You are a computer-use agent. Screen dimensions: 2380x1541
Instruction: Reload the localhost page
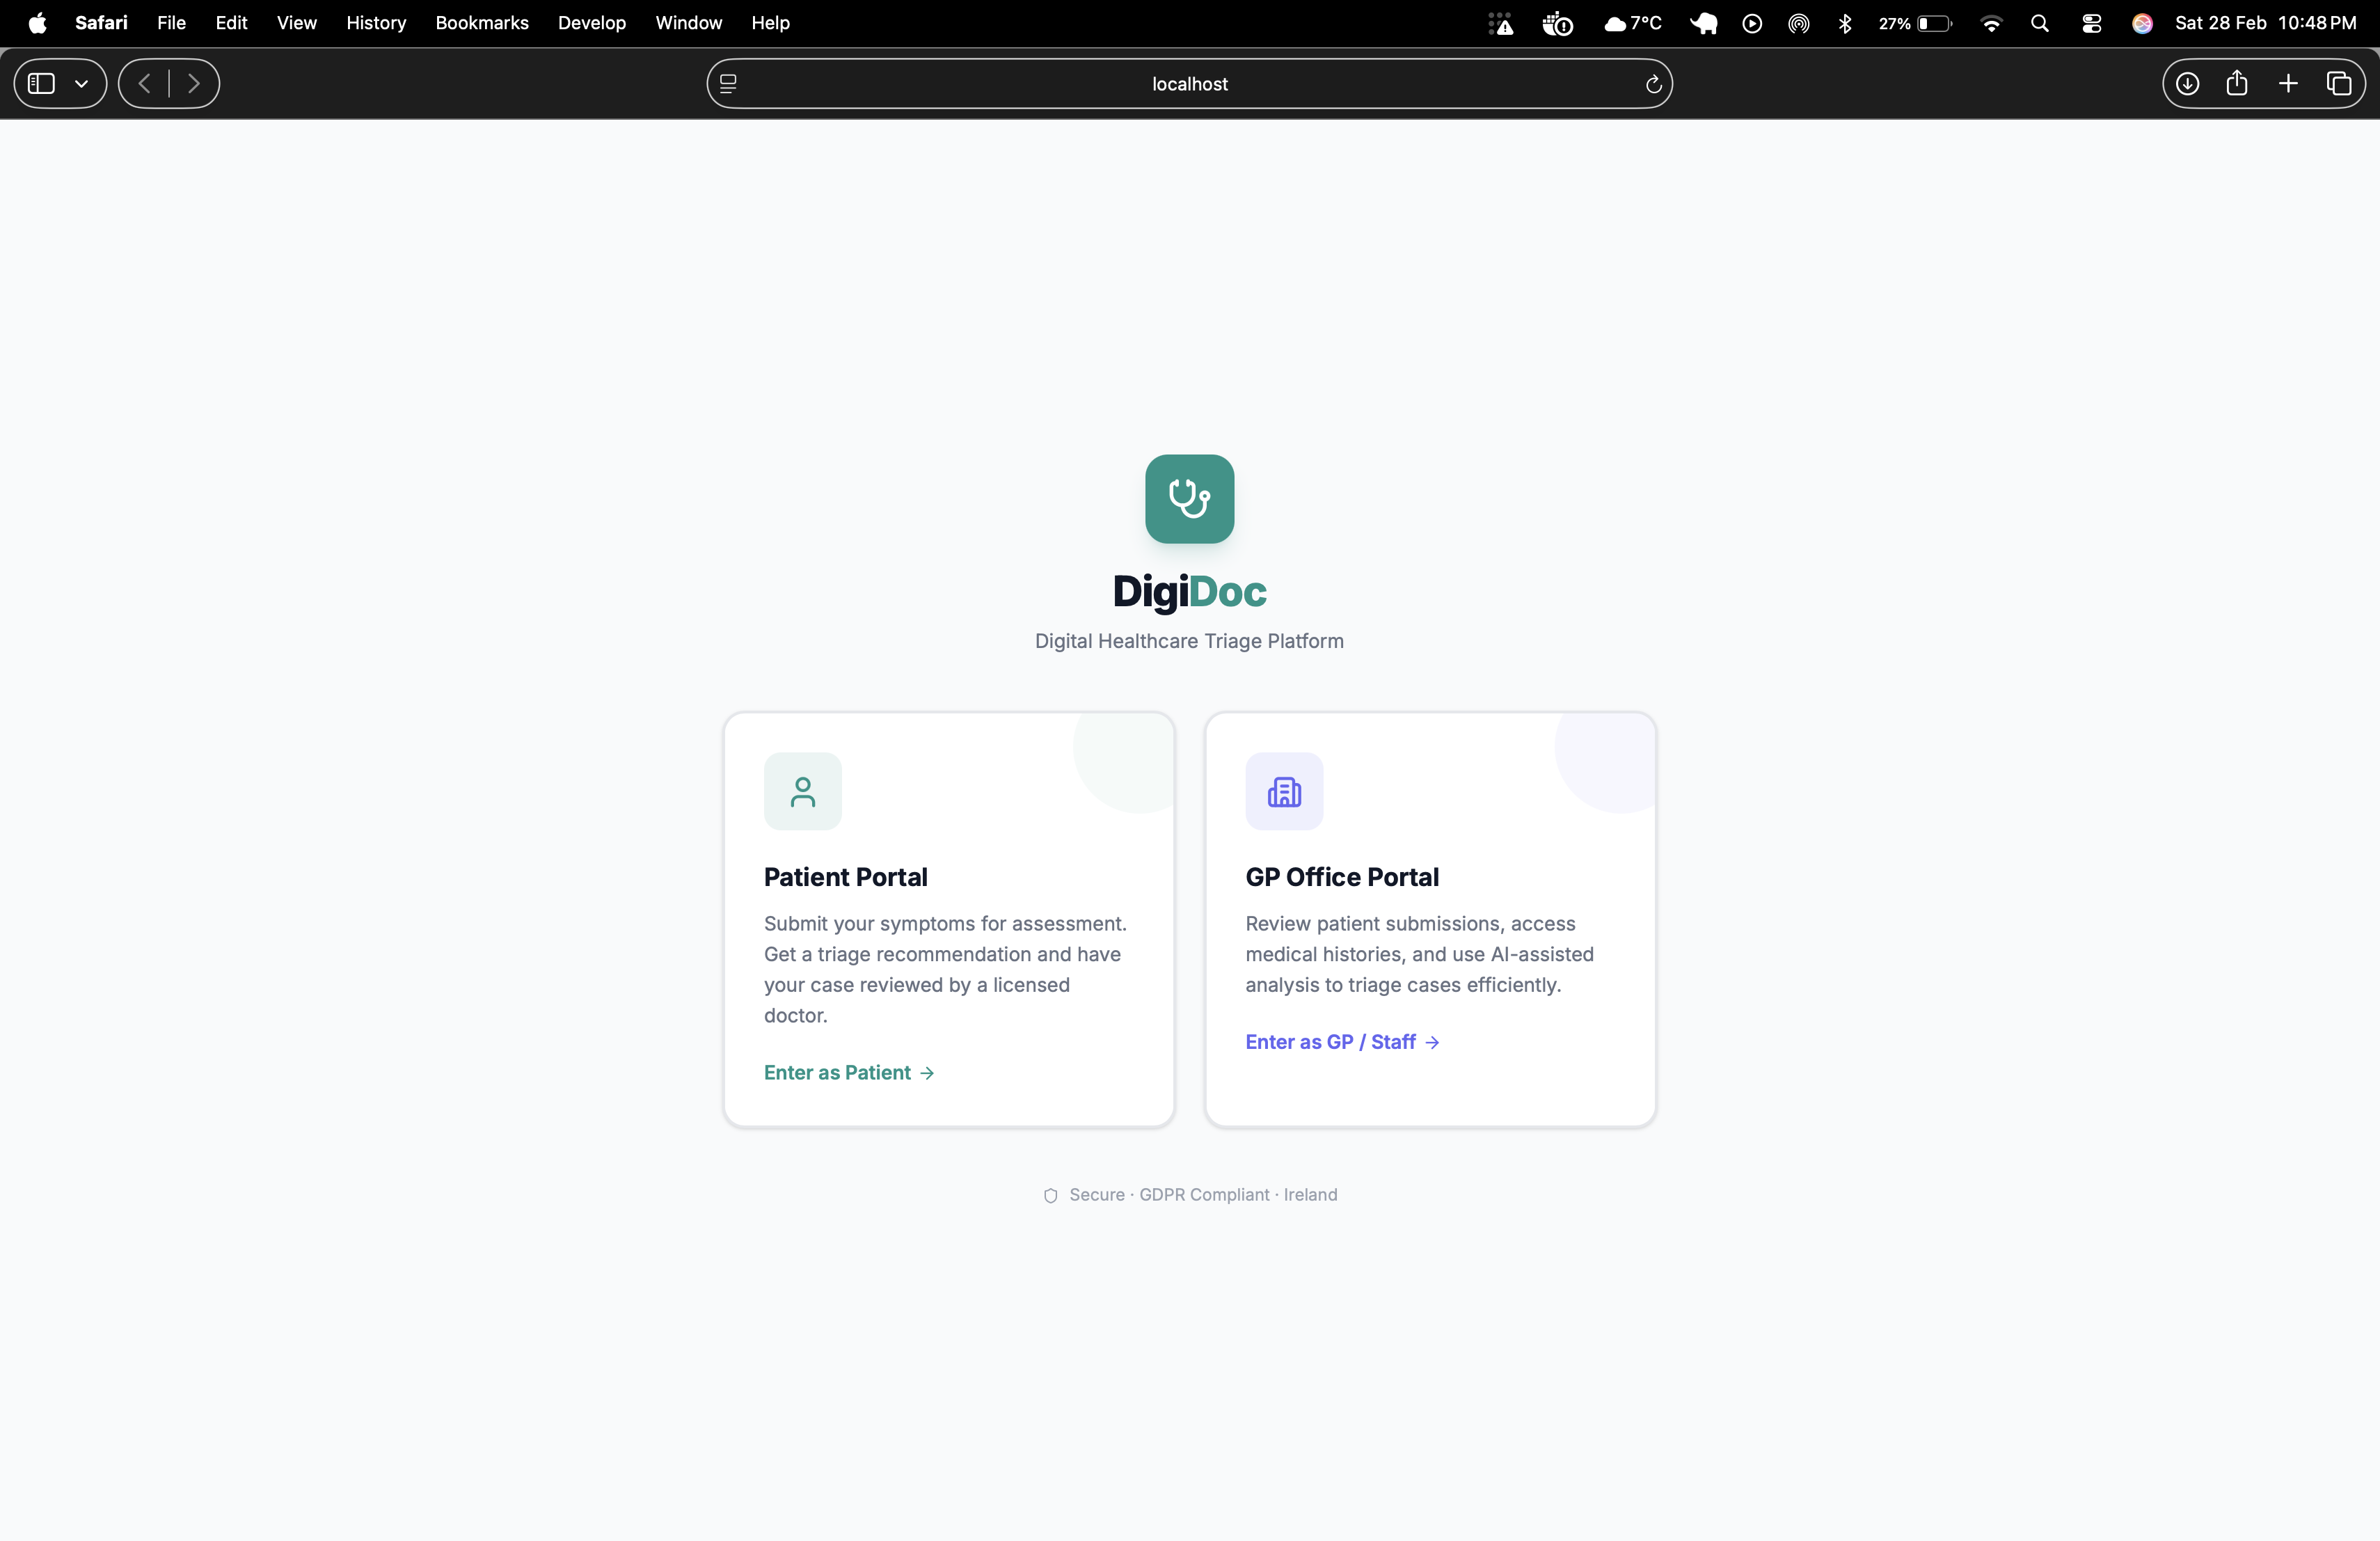[x=1653, y=84]
